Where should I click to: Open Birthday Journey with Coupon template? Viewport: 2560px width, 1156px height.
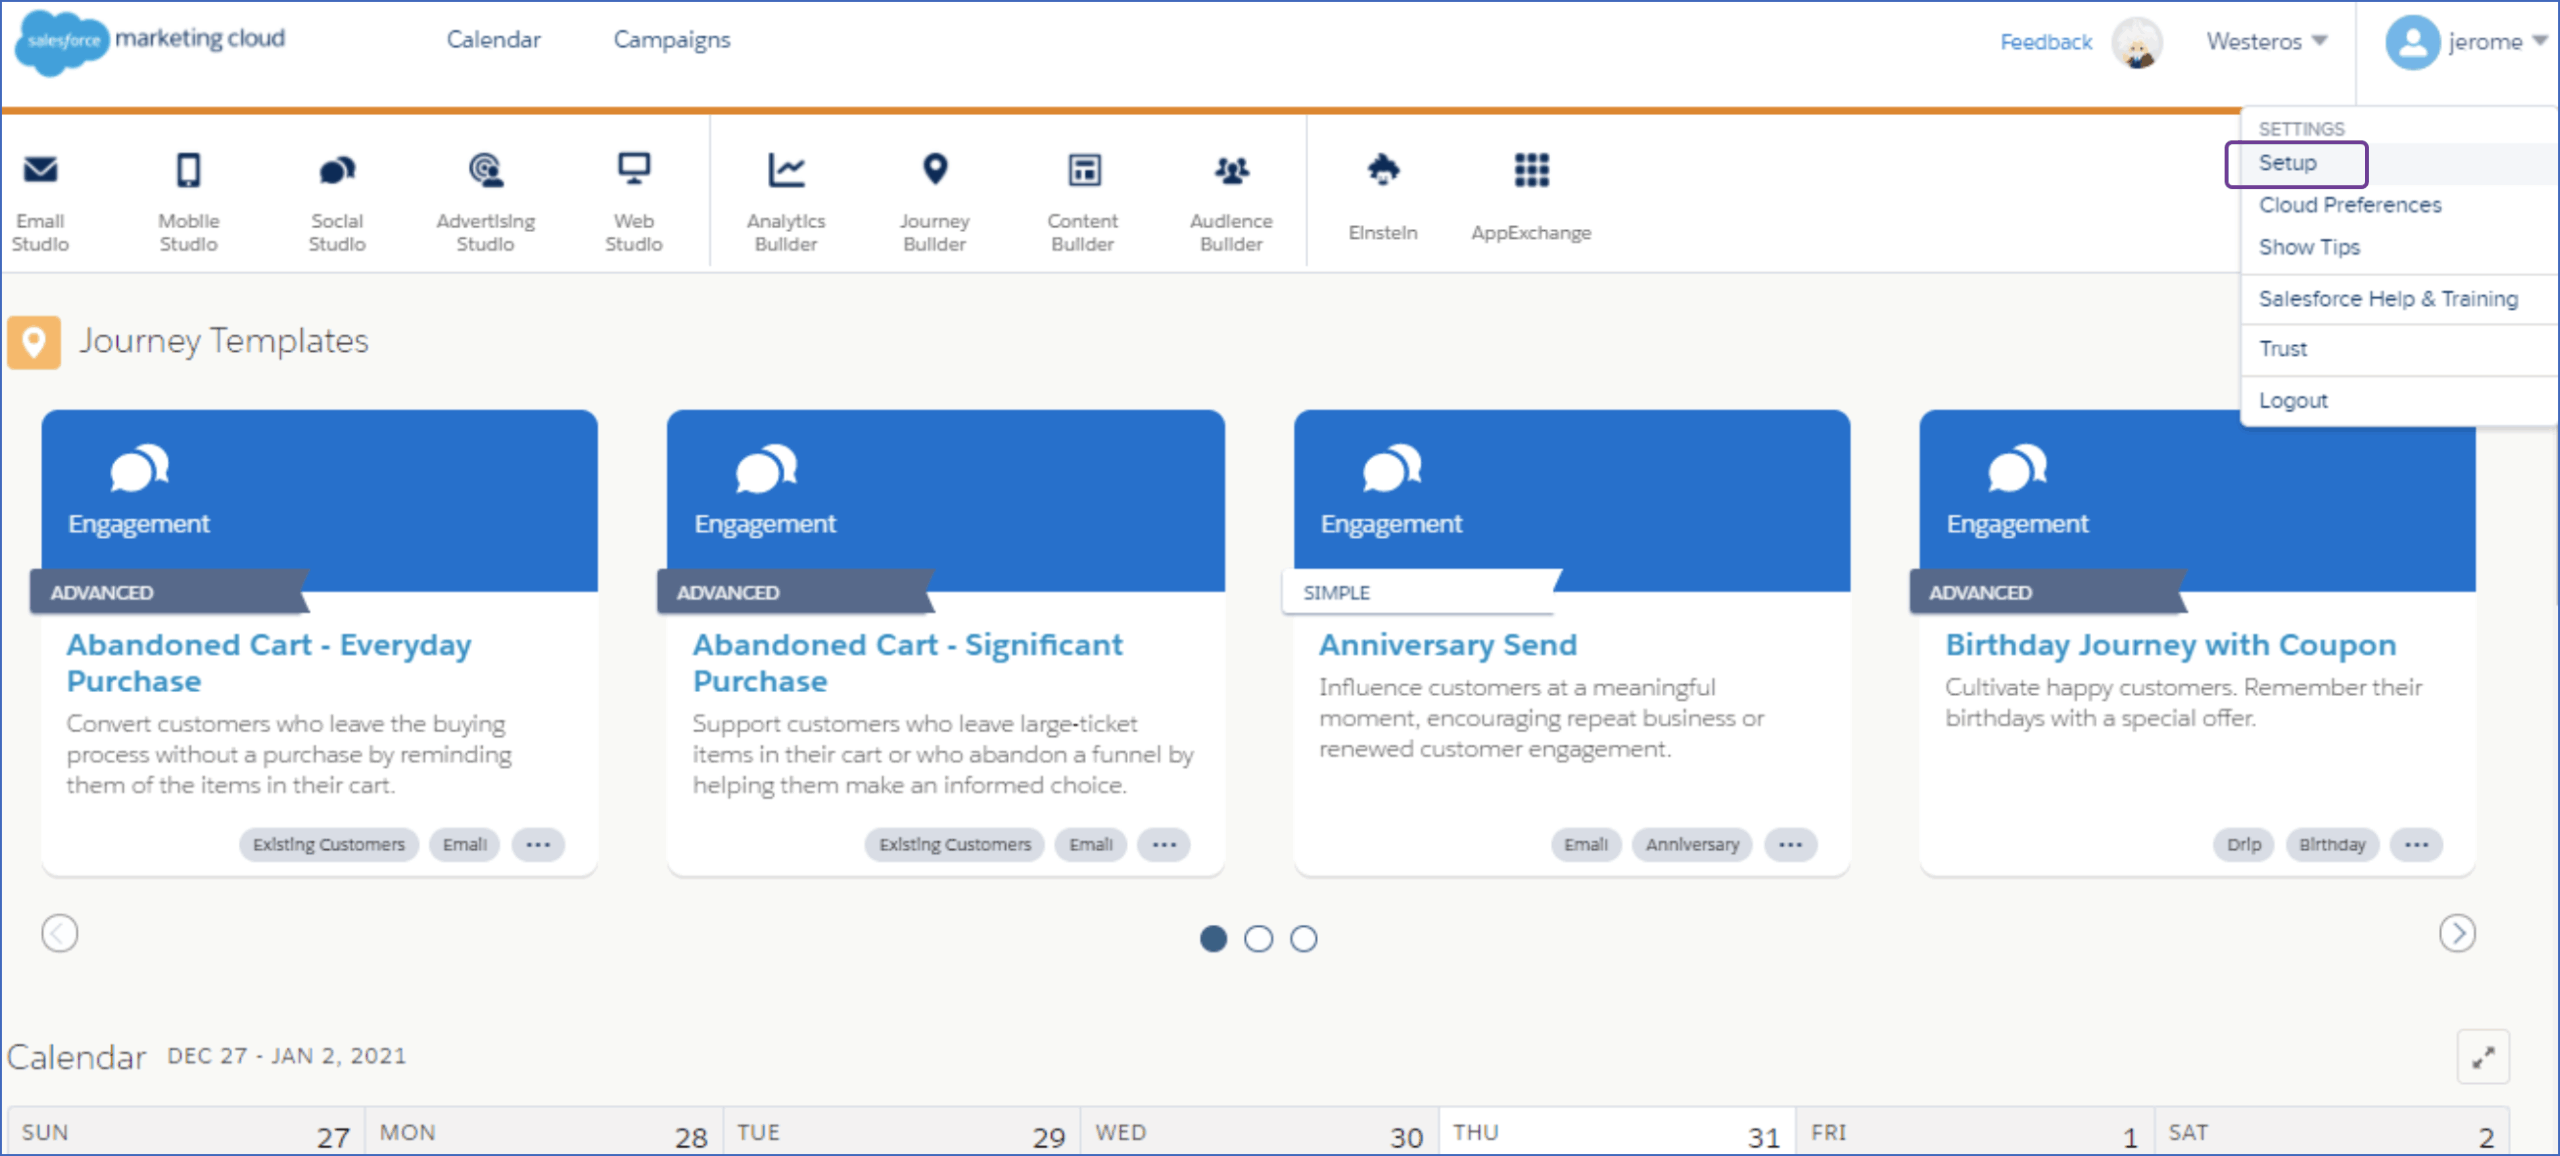coord(2170,645)
